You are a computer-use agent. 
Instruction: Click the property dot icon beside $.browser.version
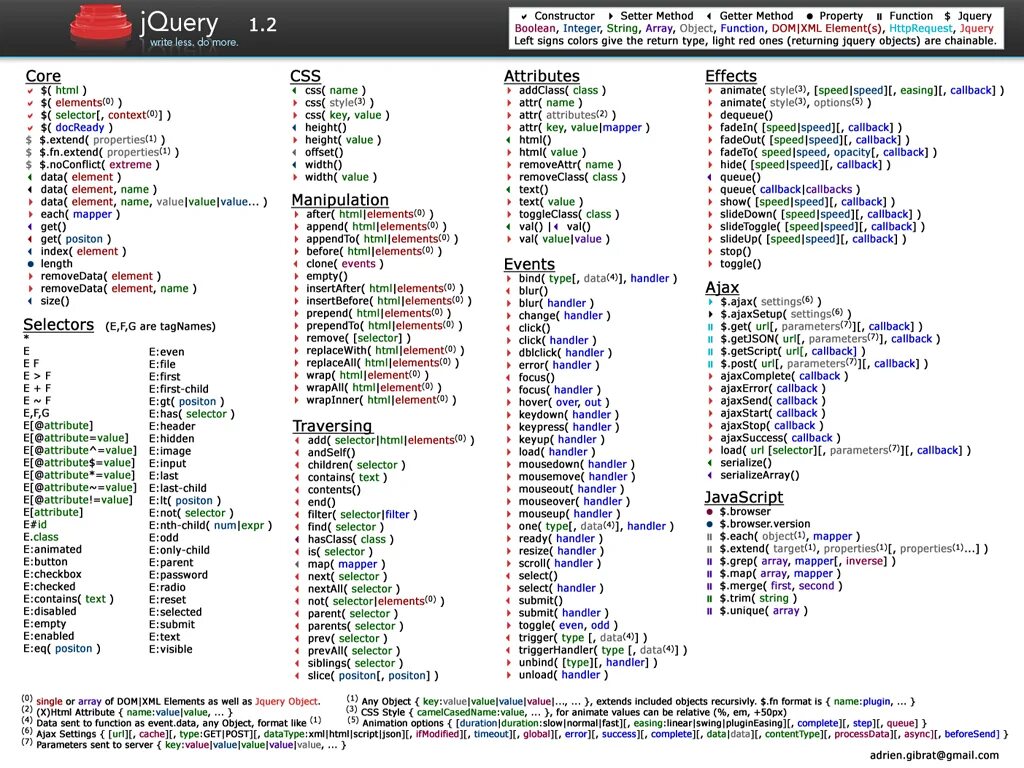[x=709, y=524]
